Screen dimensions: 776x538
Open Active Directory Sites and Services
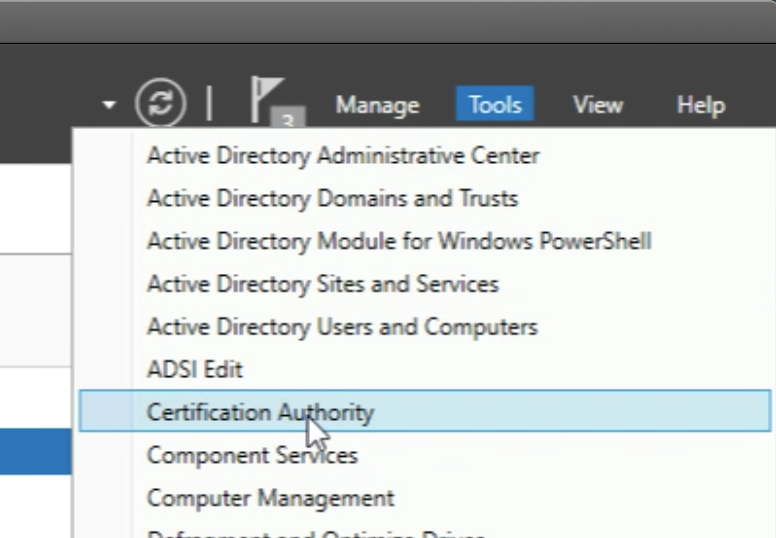(322, 284)
